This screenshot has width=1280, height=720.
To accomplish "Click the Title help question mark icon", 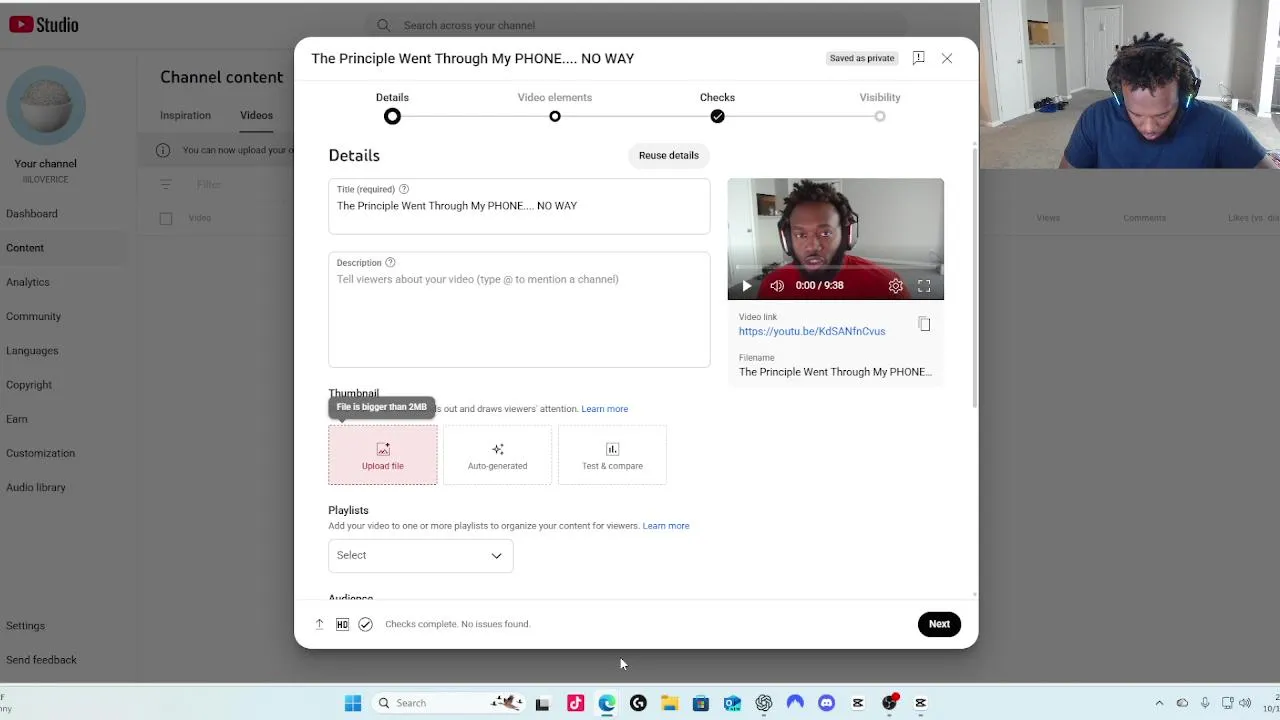I will (404, 189).
